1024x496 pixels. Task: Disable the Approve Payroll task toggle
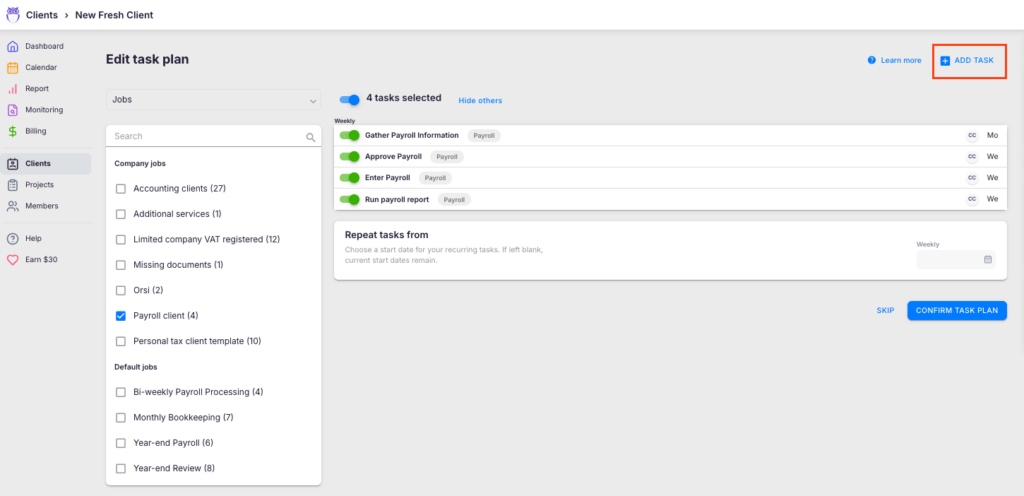tap(349, 156)
